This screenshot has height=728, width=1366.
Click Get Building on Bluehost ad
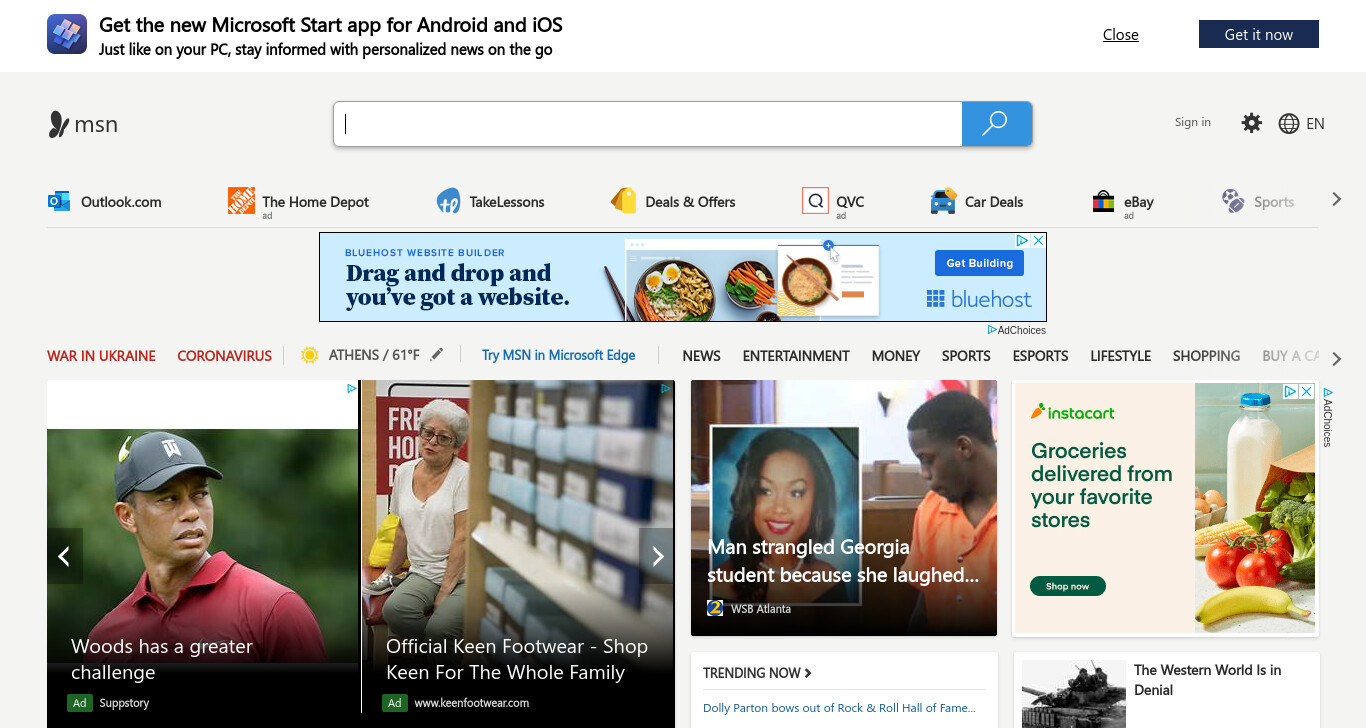(x=980, y=263)
